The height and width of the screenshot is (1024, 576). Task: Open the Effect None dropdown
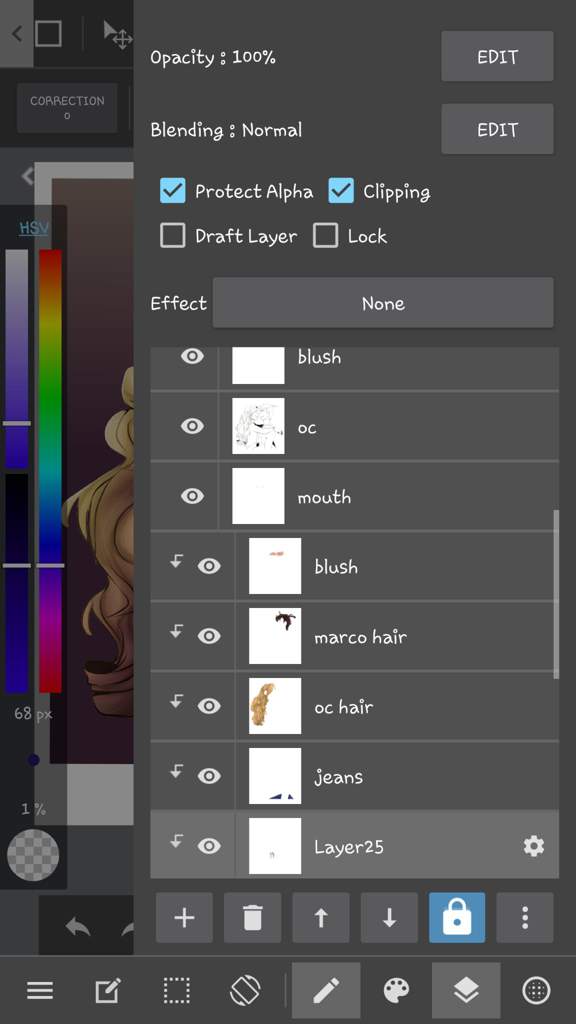pos(383,303)
